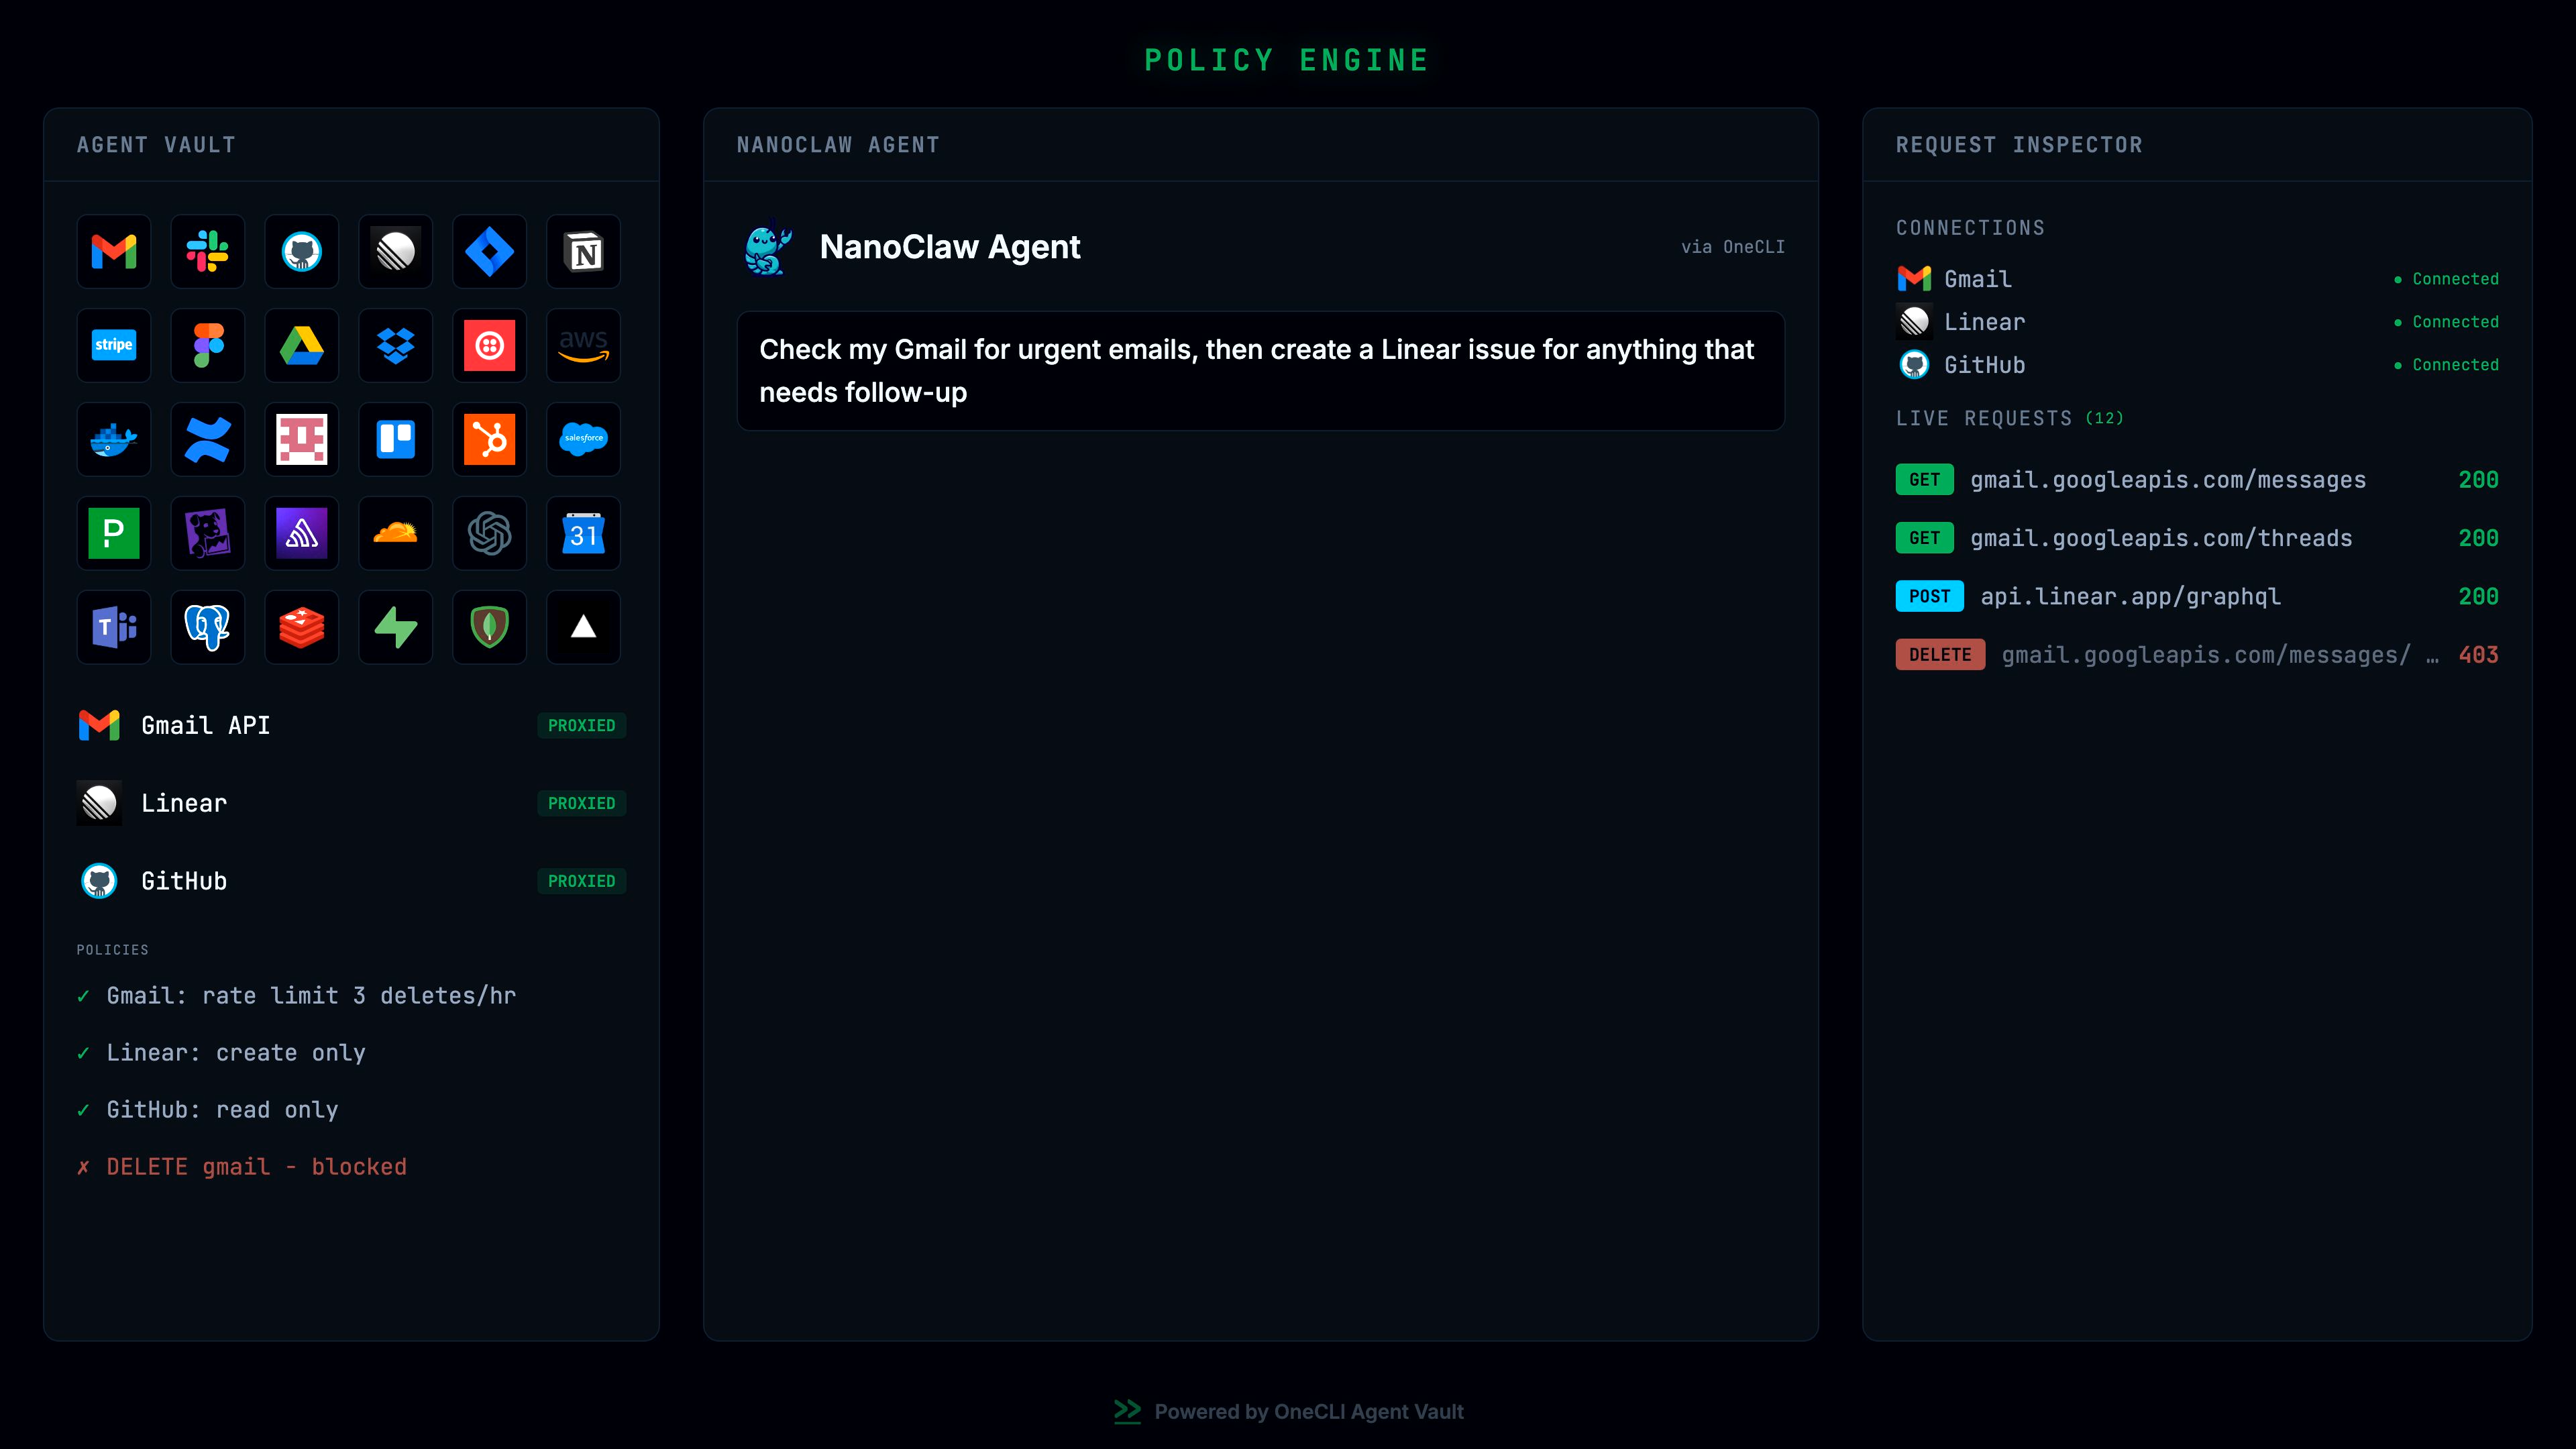Click the AWS integration icon

[584, 345]
